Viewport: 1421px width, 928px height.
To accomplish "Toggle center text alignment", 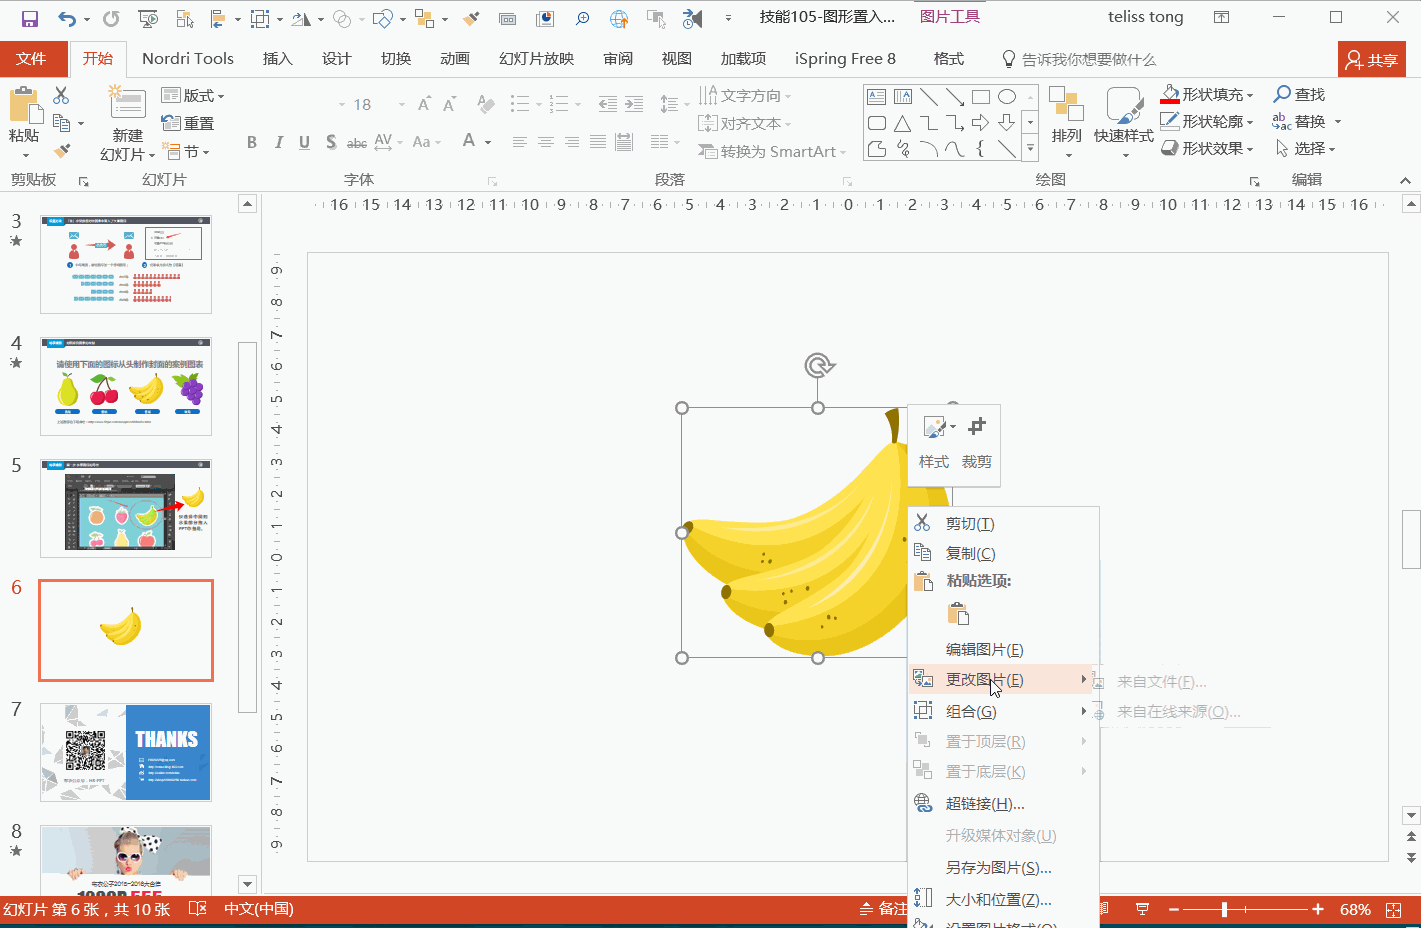I will [546, 142].
